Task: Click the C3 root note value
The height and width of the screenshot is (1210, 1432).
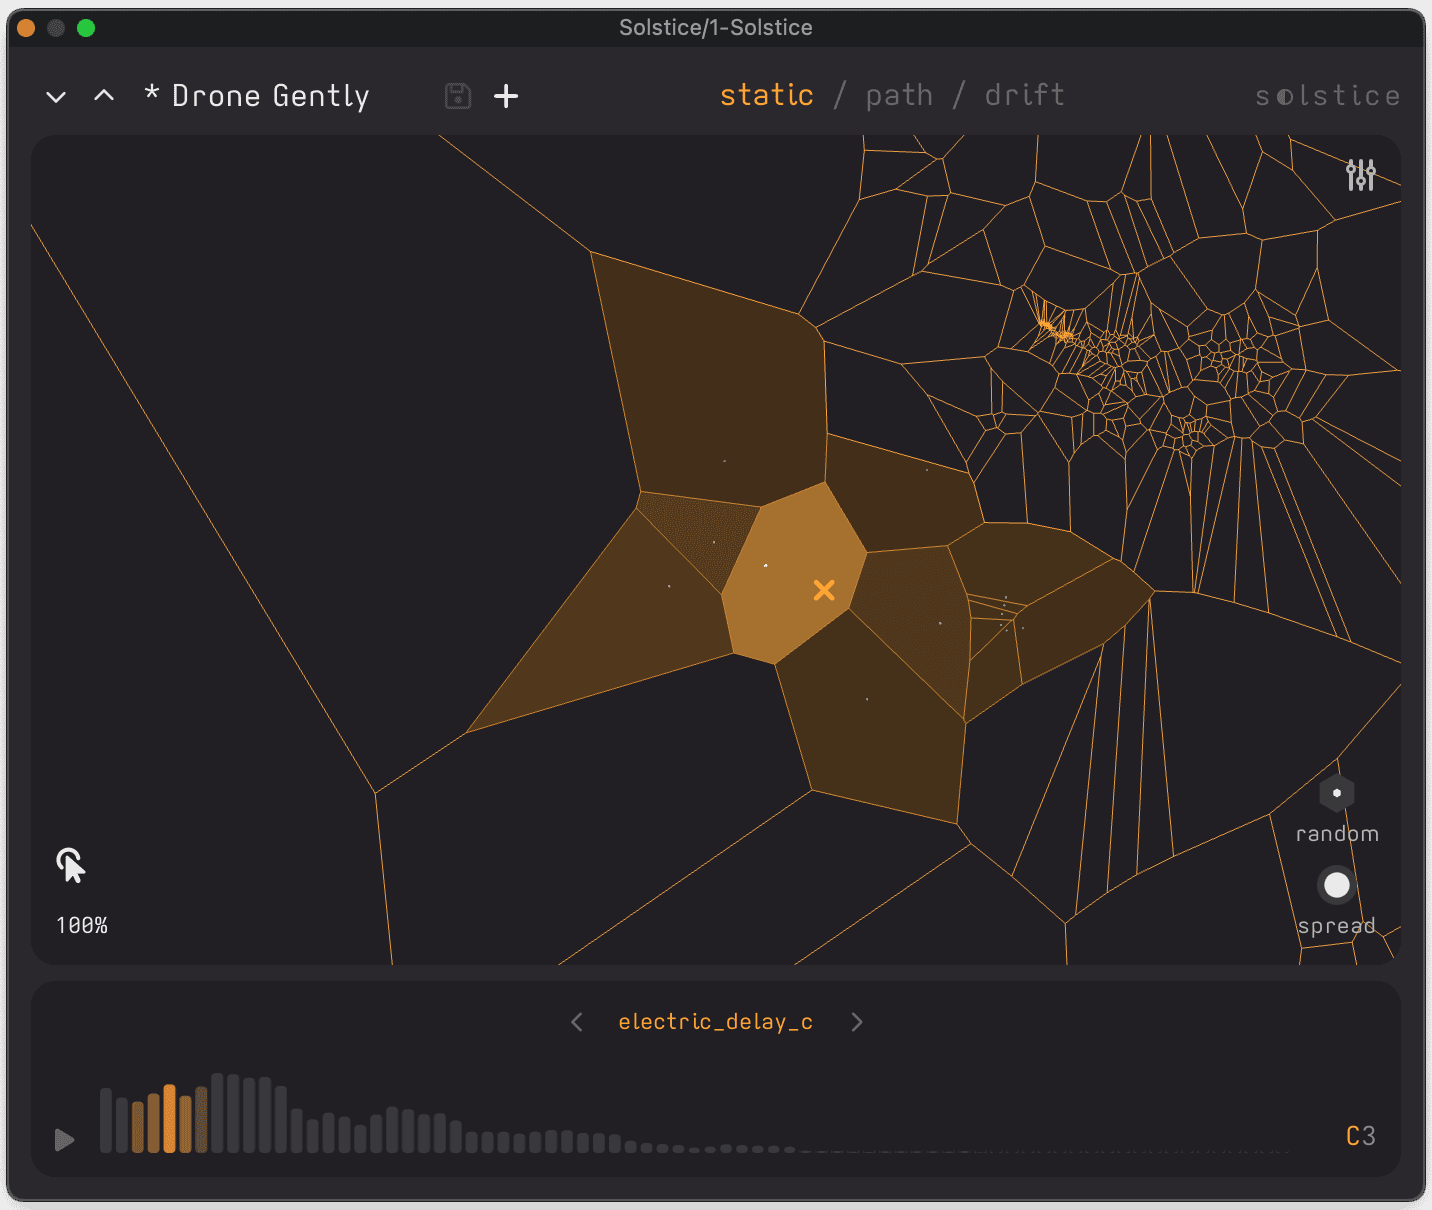Action: coord(1360,1136)
